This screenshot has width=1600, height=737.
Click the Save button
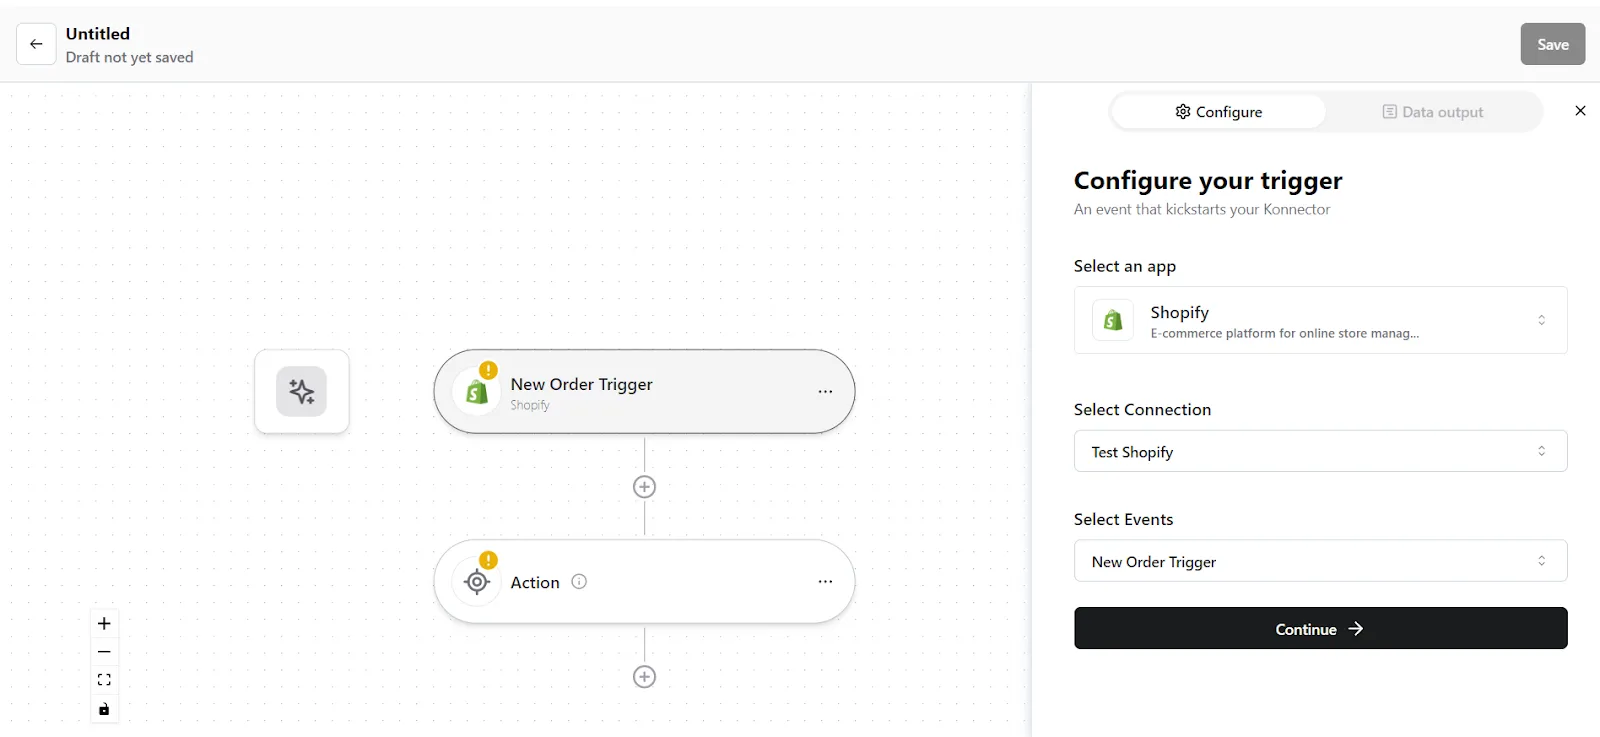pos(1552,44)
